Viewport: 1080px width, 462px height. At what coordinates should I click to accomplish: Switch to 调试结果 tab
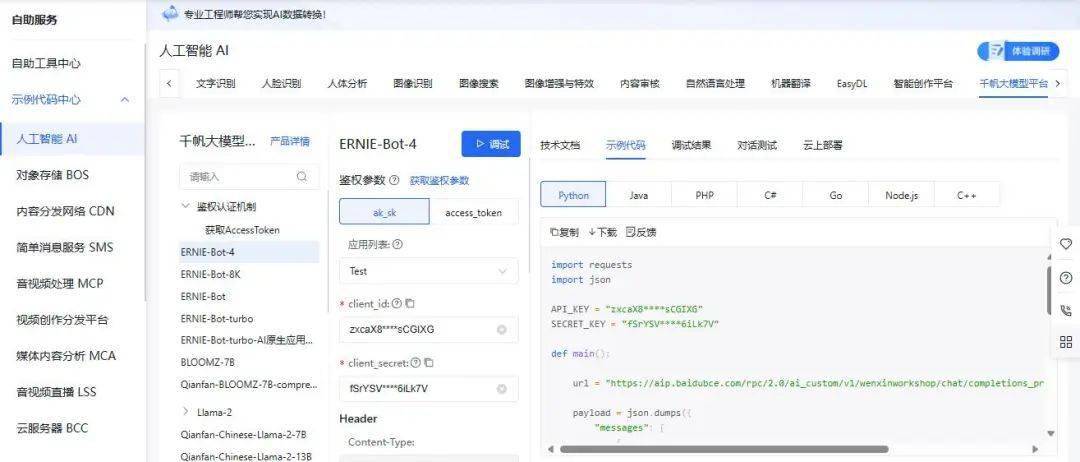(692, 145)
